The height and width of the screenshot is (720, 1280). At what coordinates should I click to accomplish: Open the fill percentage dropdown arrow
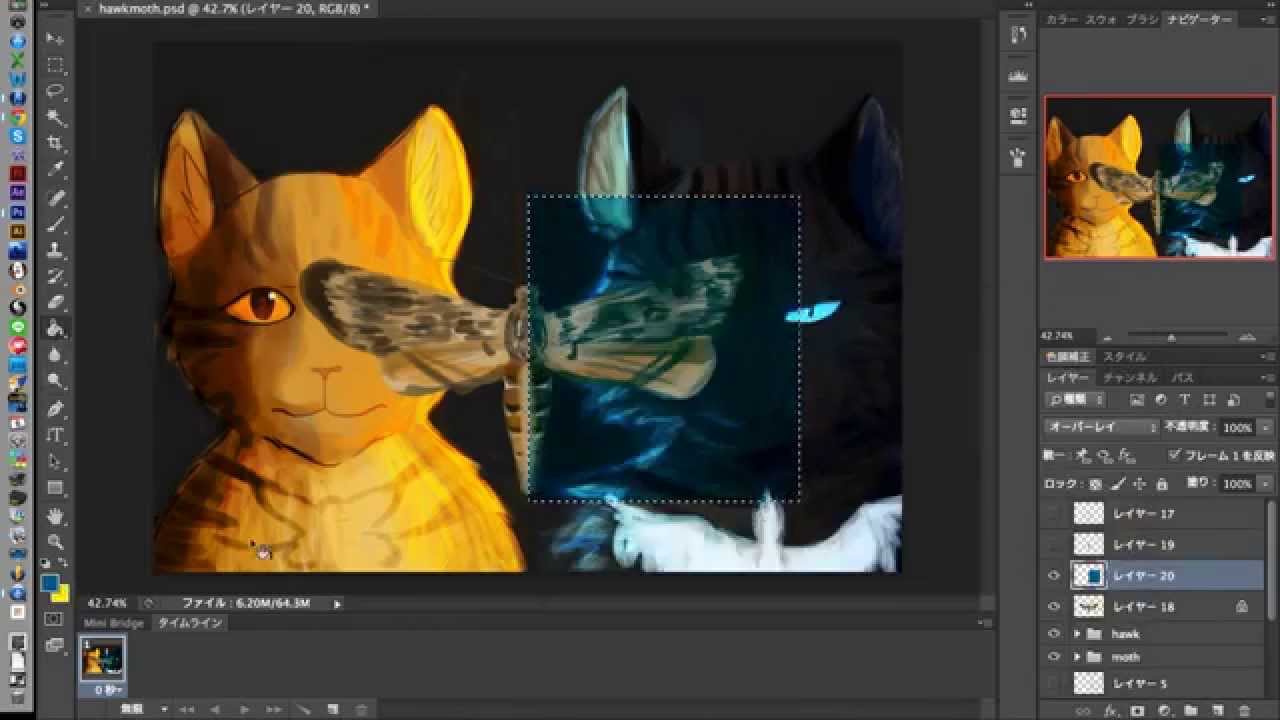point(1265,484)
